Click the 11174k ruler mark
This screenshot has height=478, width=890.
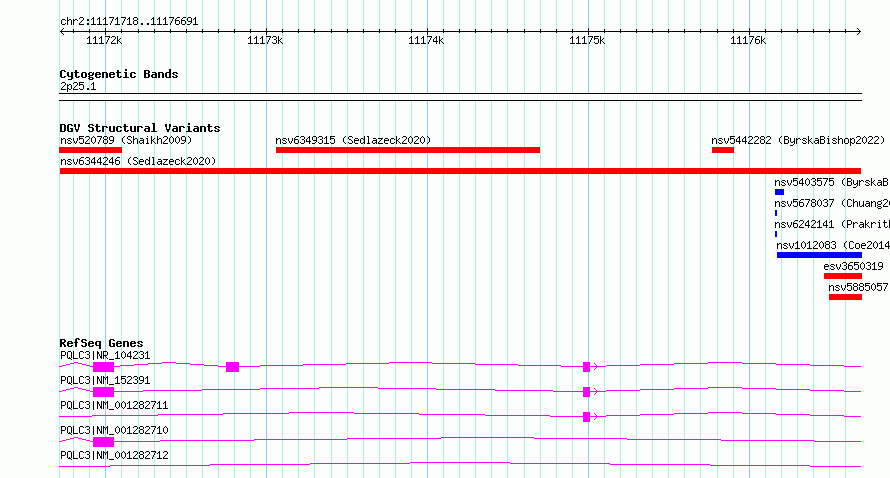coord(426,40)
